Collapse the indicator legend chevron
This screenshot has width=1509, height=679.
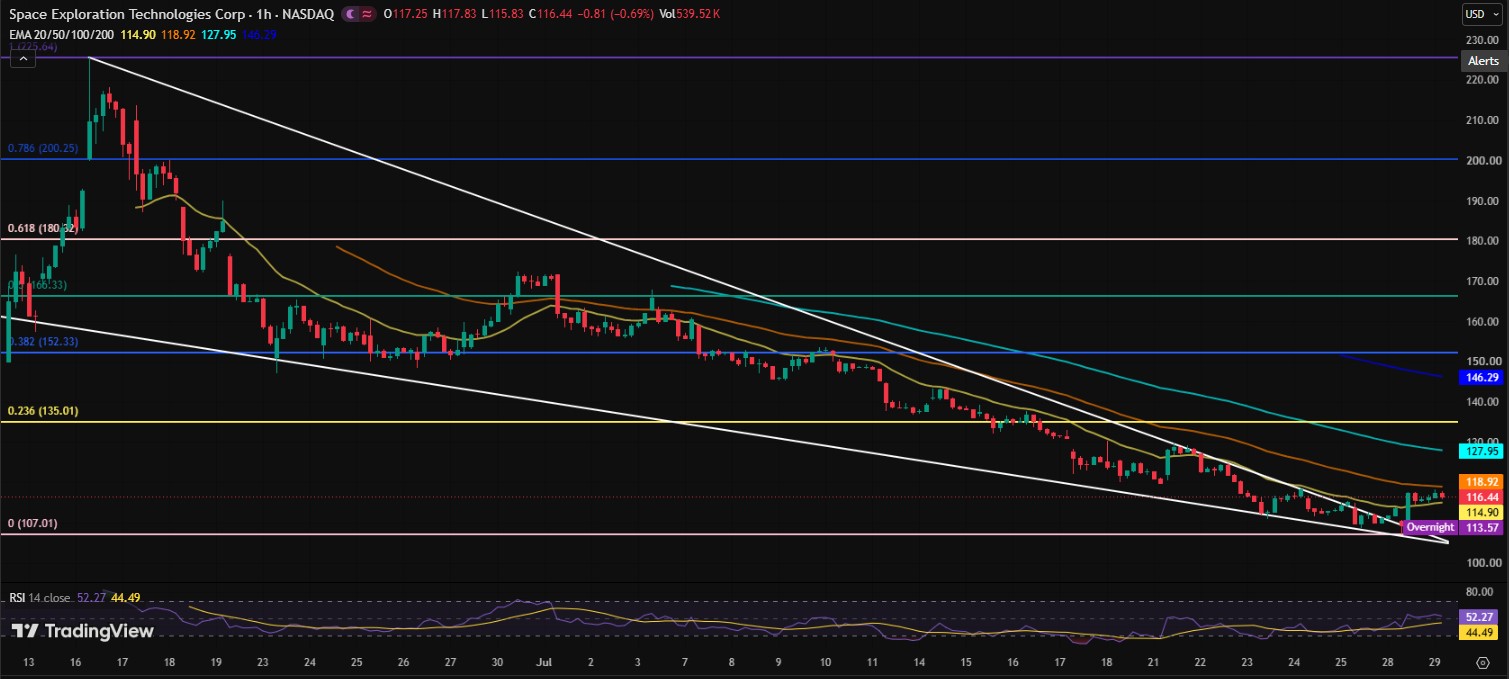click(x=22, y=59)
